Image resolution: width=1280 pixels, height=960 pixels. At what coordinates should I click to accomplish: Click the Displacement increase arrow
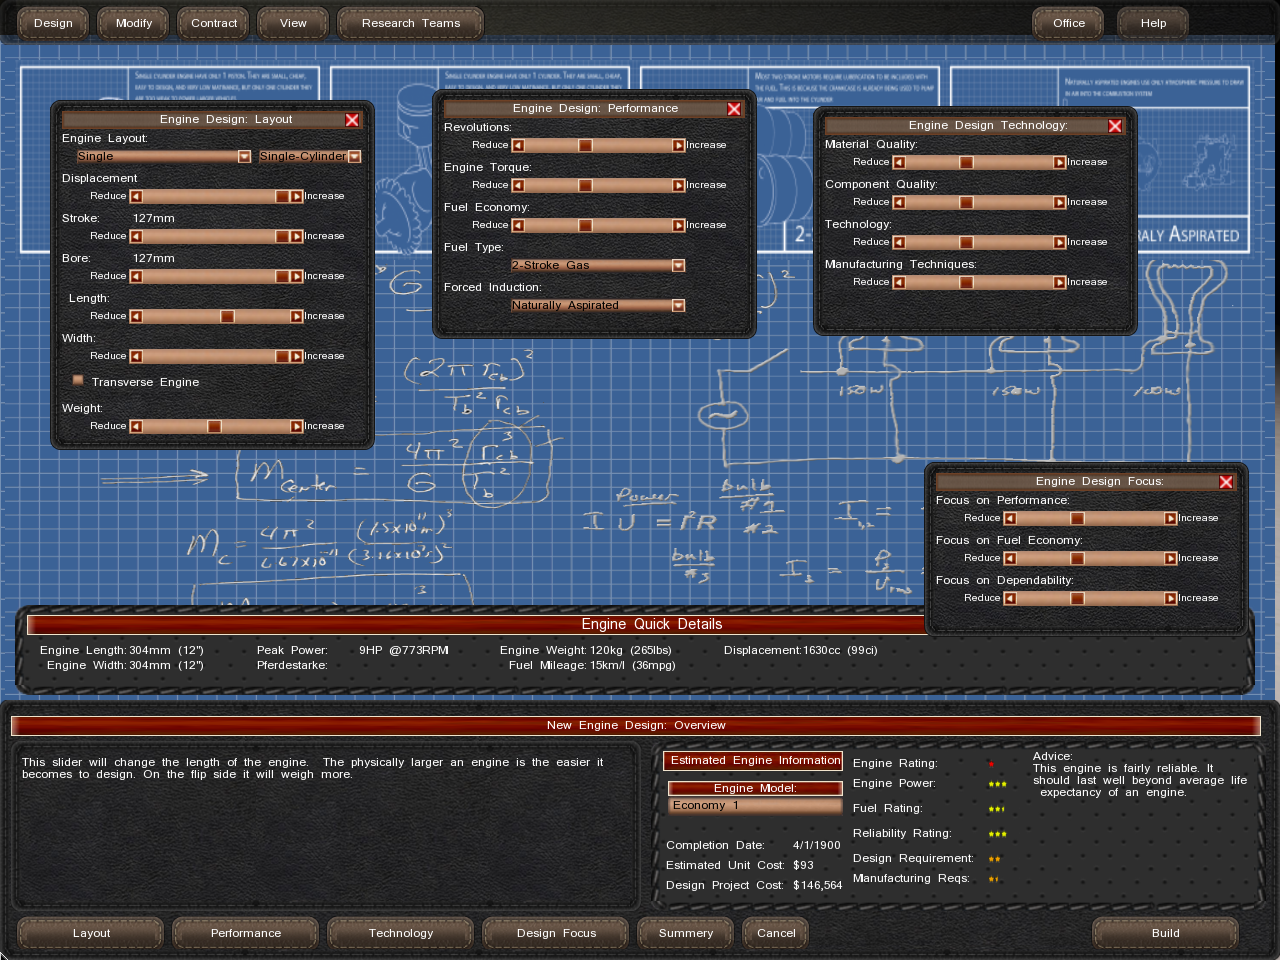click(x=297, y=196)
